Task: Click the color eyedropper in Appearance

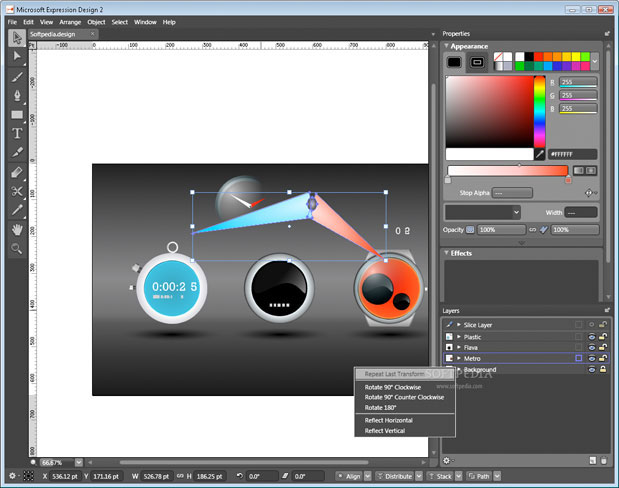Action: pyautogui.click(x=540, y=155)
